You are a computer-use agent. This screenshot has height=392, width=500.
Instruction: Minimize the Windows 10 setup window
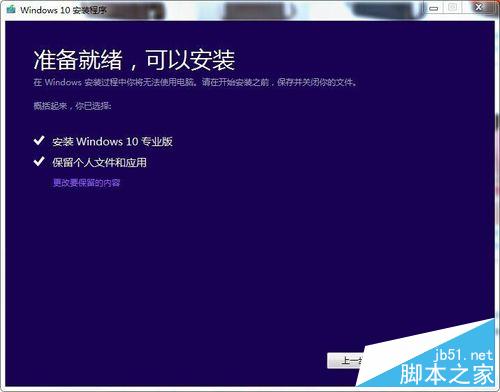433,8
